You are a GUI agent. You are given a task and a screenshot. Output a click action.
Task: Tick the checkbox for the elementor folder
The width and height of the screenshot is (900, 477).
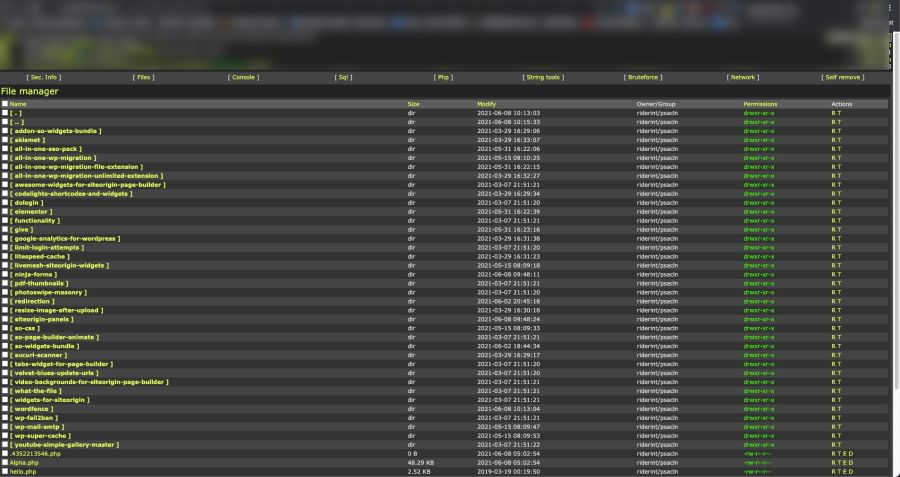coord(5,212)
